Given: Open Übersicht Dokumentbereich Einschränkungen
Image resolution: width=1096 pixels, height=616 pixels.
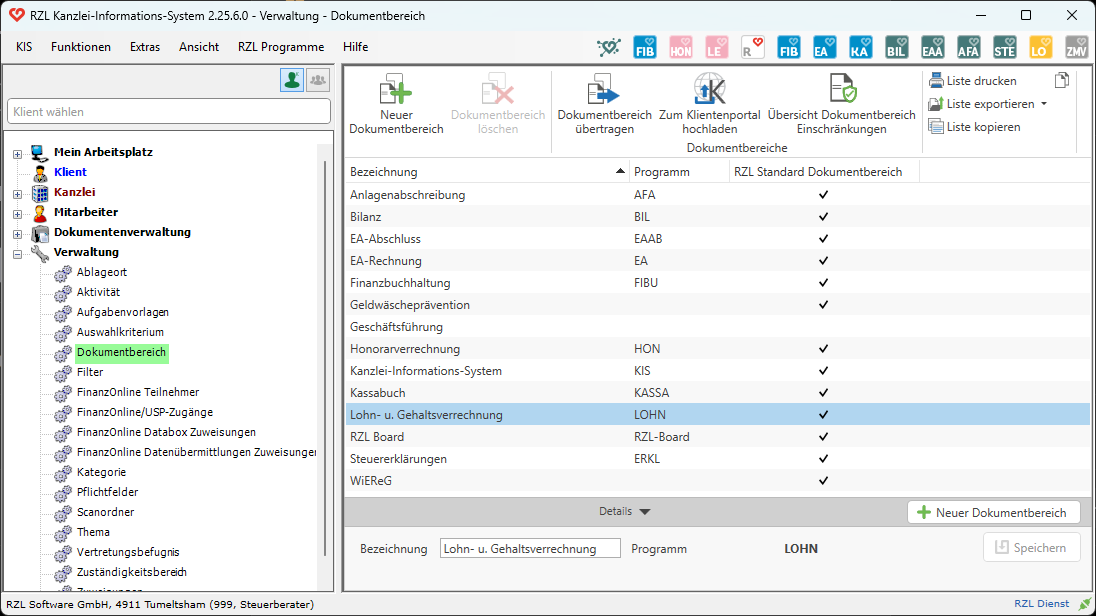Looking at the screenshot, I should 841,91.
